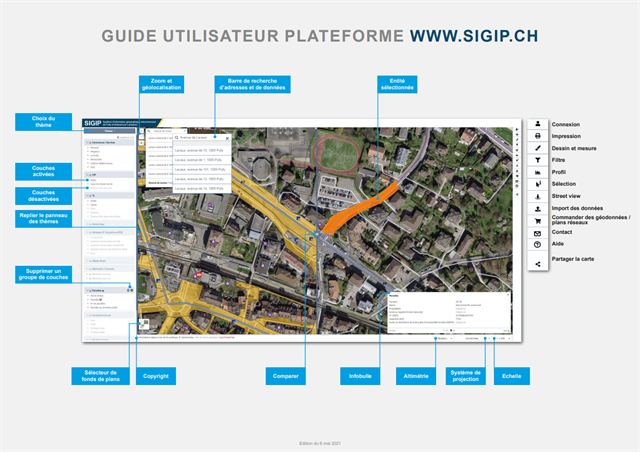Click the zoom in plus button on map
This screenshot has width=640, height=452.
[141, 131]
